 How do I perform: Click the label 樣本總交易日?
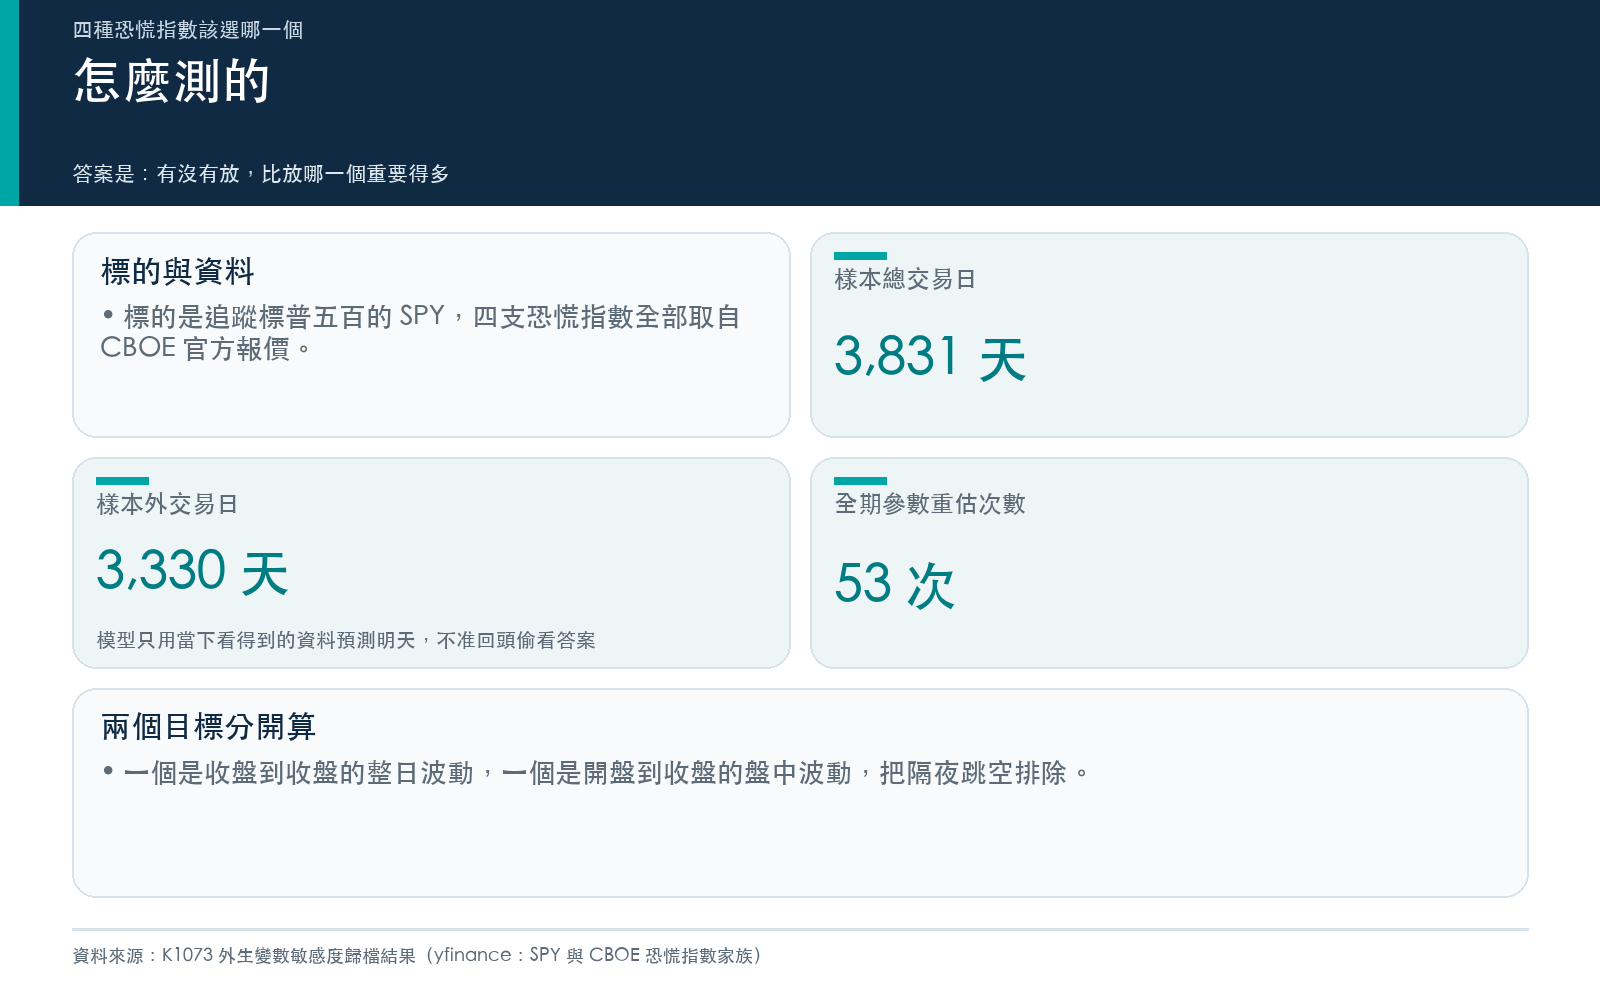pos(905,279)
